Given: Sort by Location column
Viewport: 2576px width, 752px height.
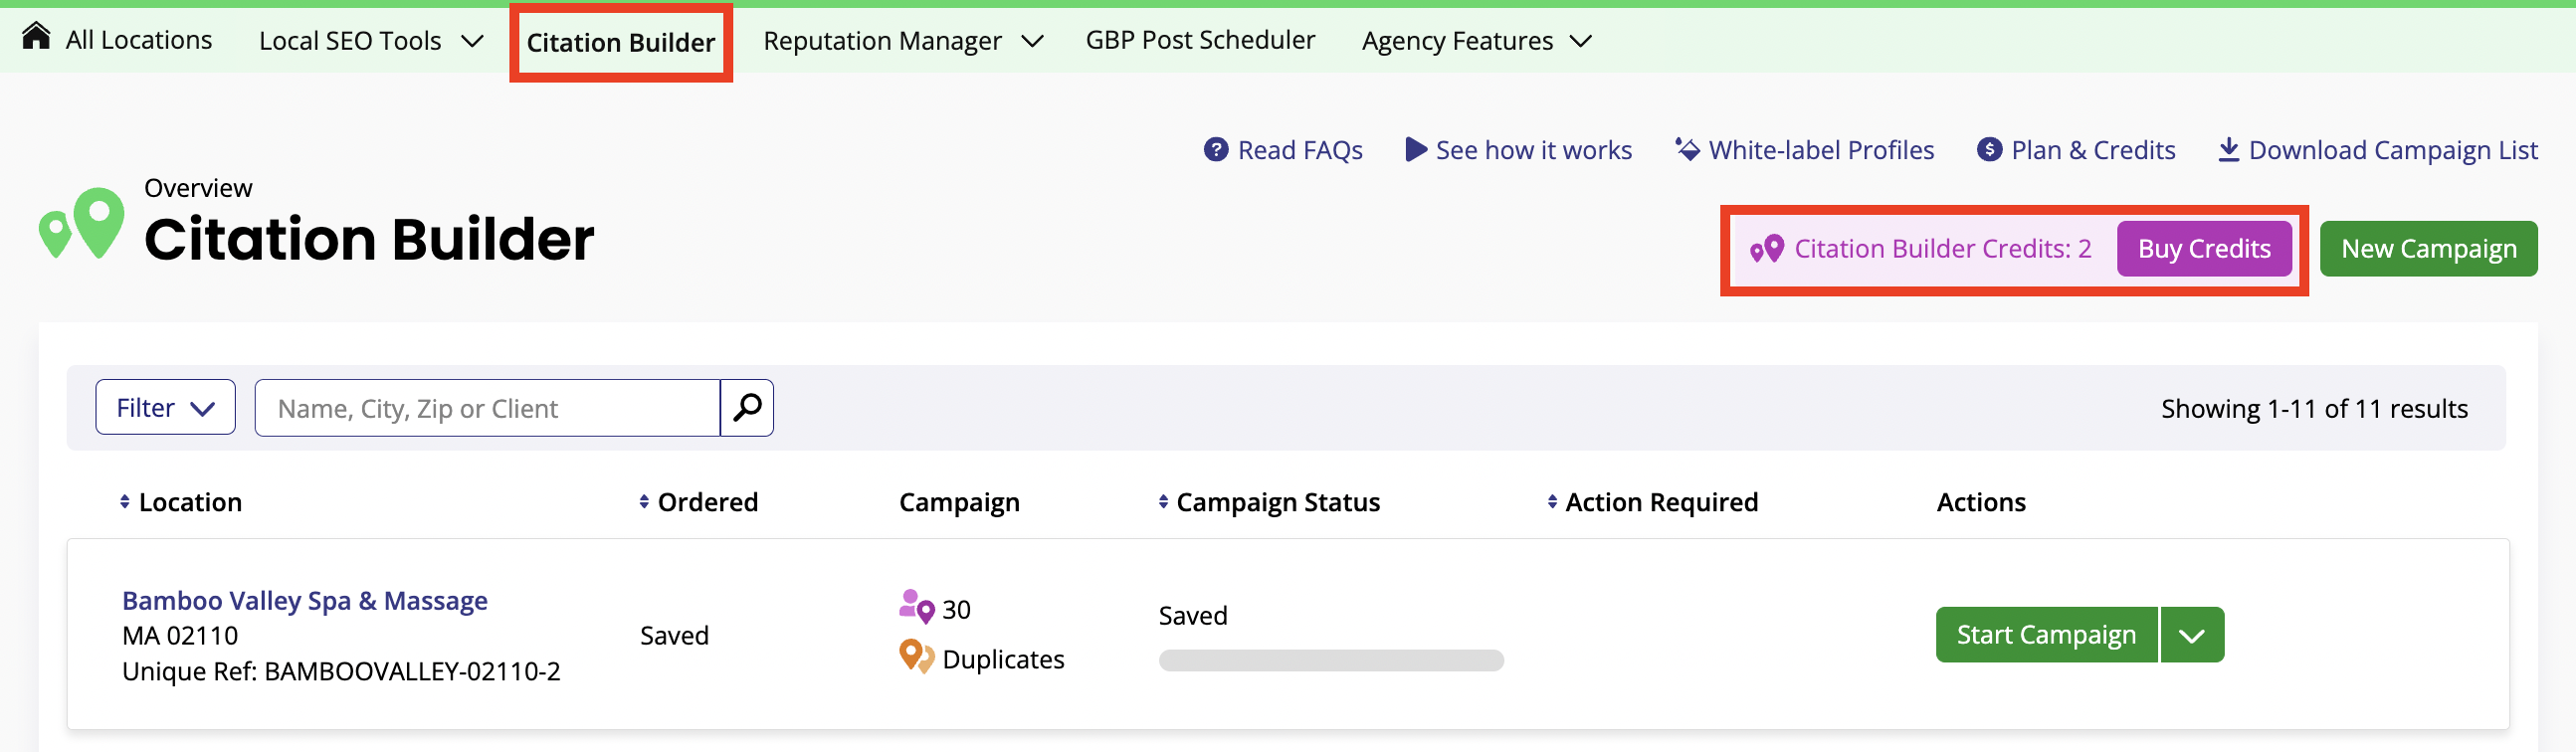Looking at the screenshot, I should coord(181,502).
